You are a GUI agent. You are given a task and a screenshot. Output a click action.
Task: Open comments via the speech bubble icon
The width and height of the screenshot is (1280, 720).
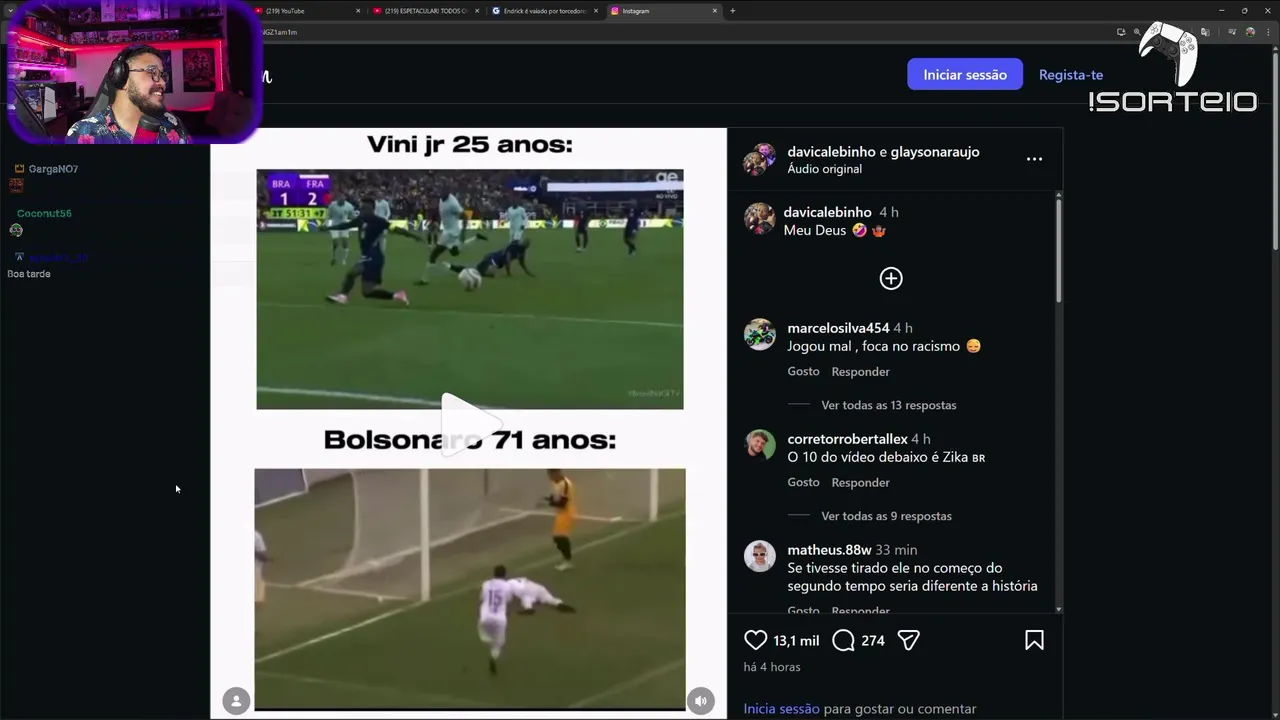tap(843, 640)
